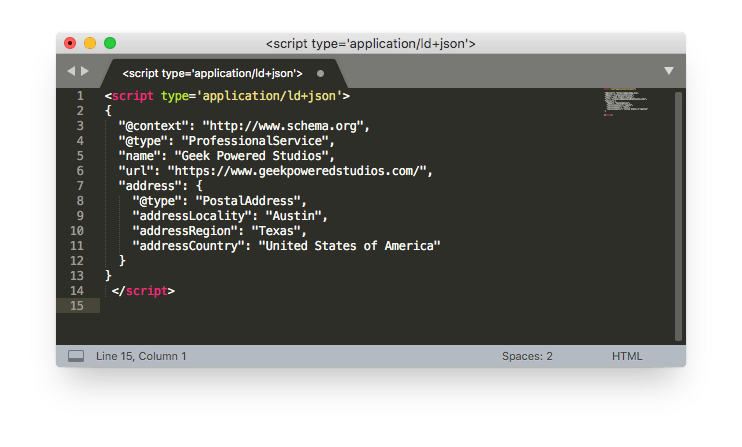Click the minimap code preview

[x=626, y=102]
